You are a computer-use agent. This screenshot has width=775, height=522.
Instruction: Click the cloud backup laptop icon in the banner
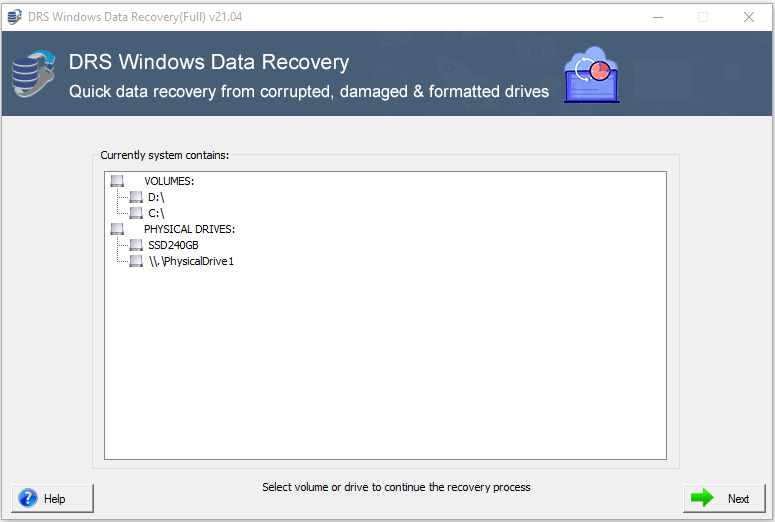click(592, 75)
